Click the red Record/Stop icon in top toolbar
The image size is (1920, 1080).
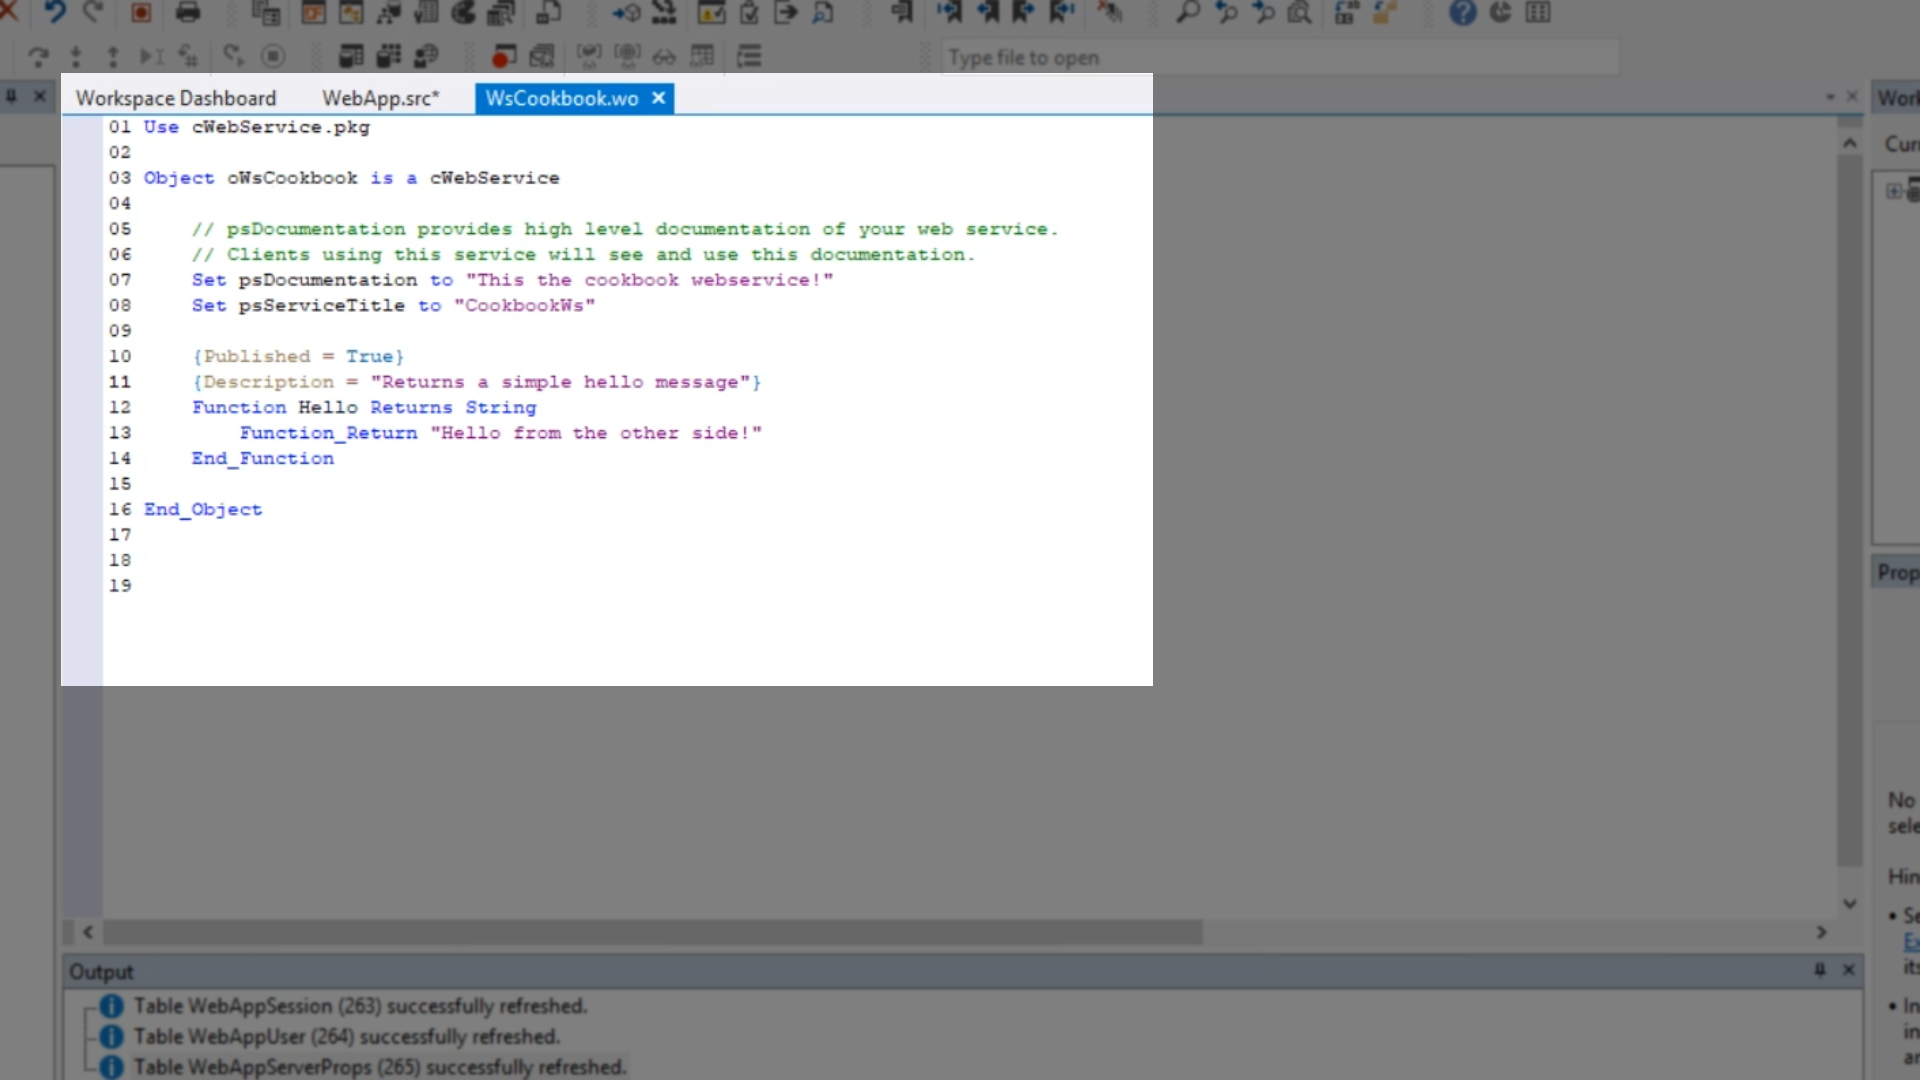pyautogui.click(x=141, y=12)
